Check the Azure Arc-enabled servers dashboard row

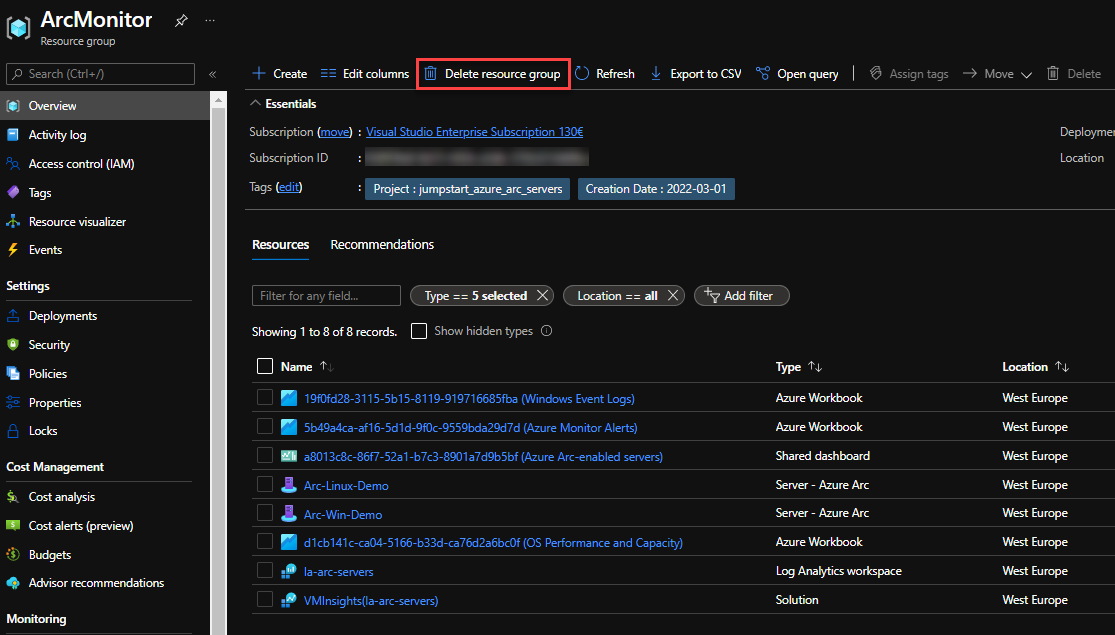point(265,455)
